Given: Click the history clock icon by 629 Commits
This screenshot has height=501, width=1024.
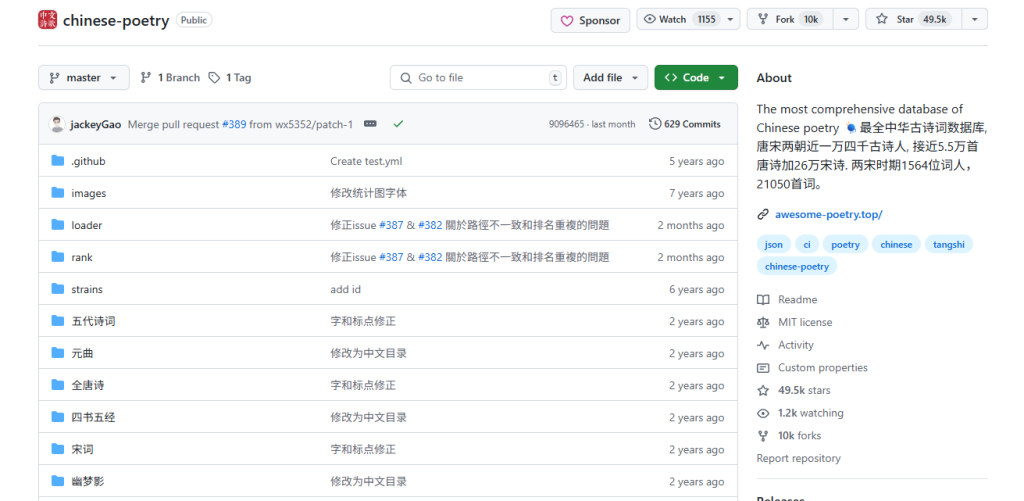Looking at the screenshot, I should [x=655, y=123].
